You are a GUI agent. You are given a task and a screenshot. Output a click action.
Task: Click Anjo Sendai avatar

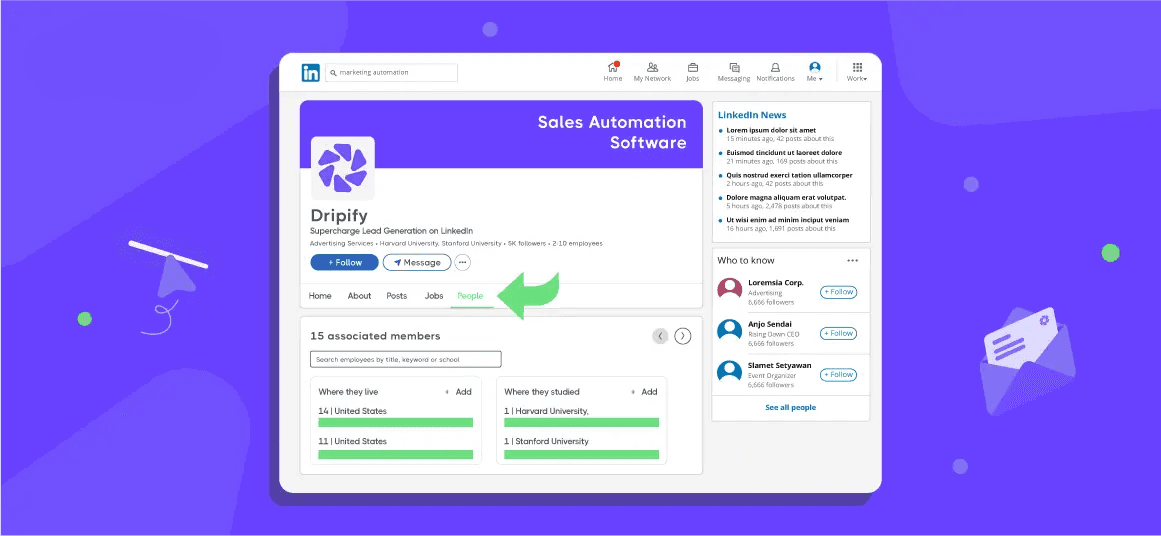point(729,331)
